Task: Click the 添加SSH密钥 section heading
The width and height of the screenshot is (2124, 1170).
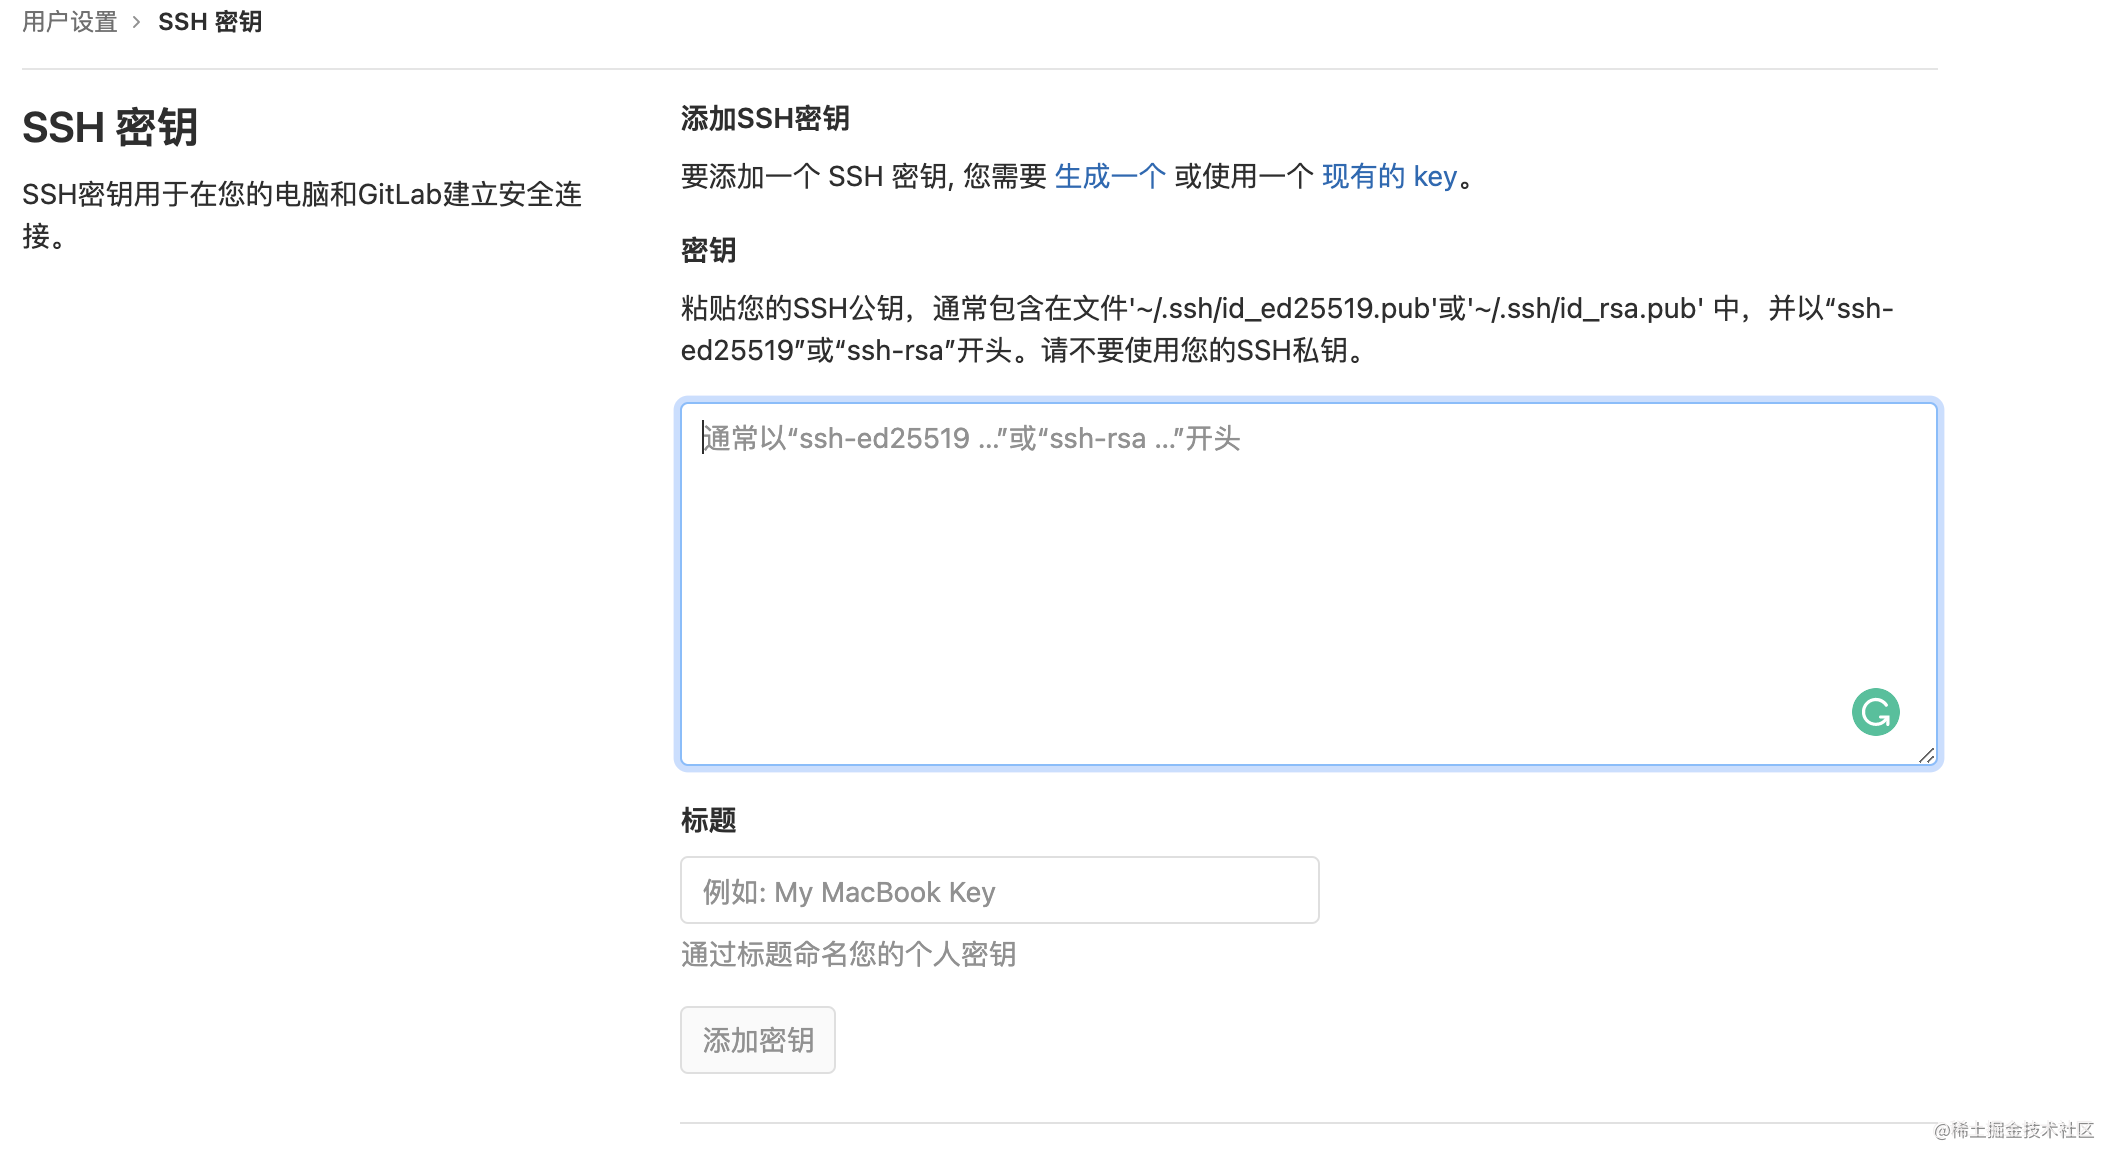Action: pyautogui.click(x=765, y=118)
